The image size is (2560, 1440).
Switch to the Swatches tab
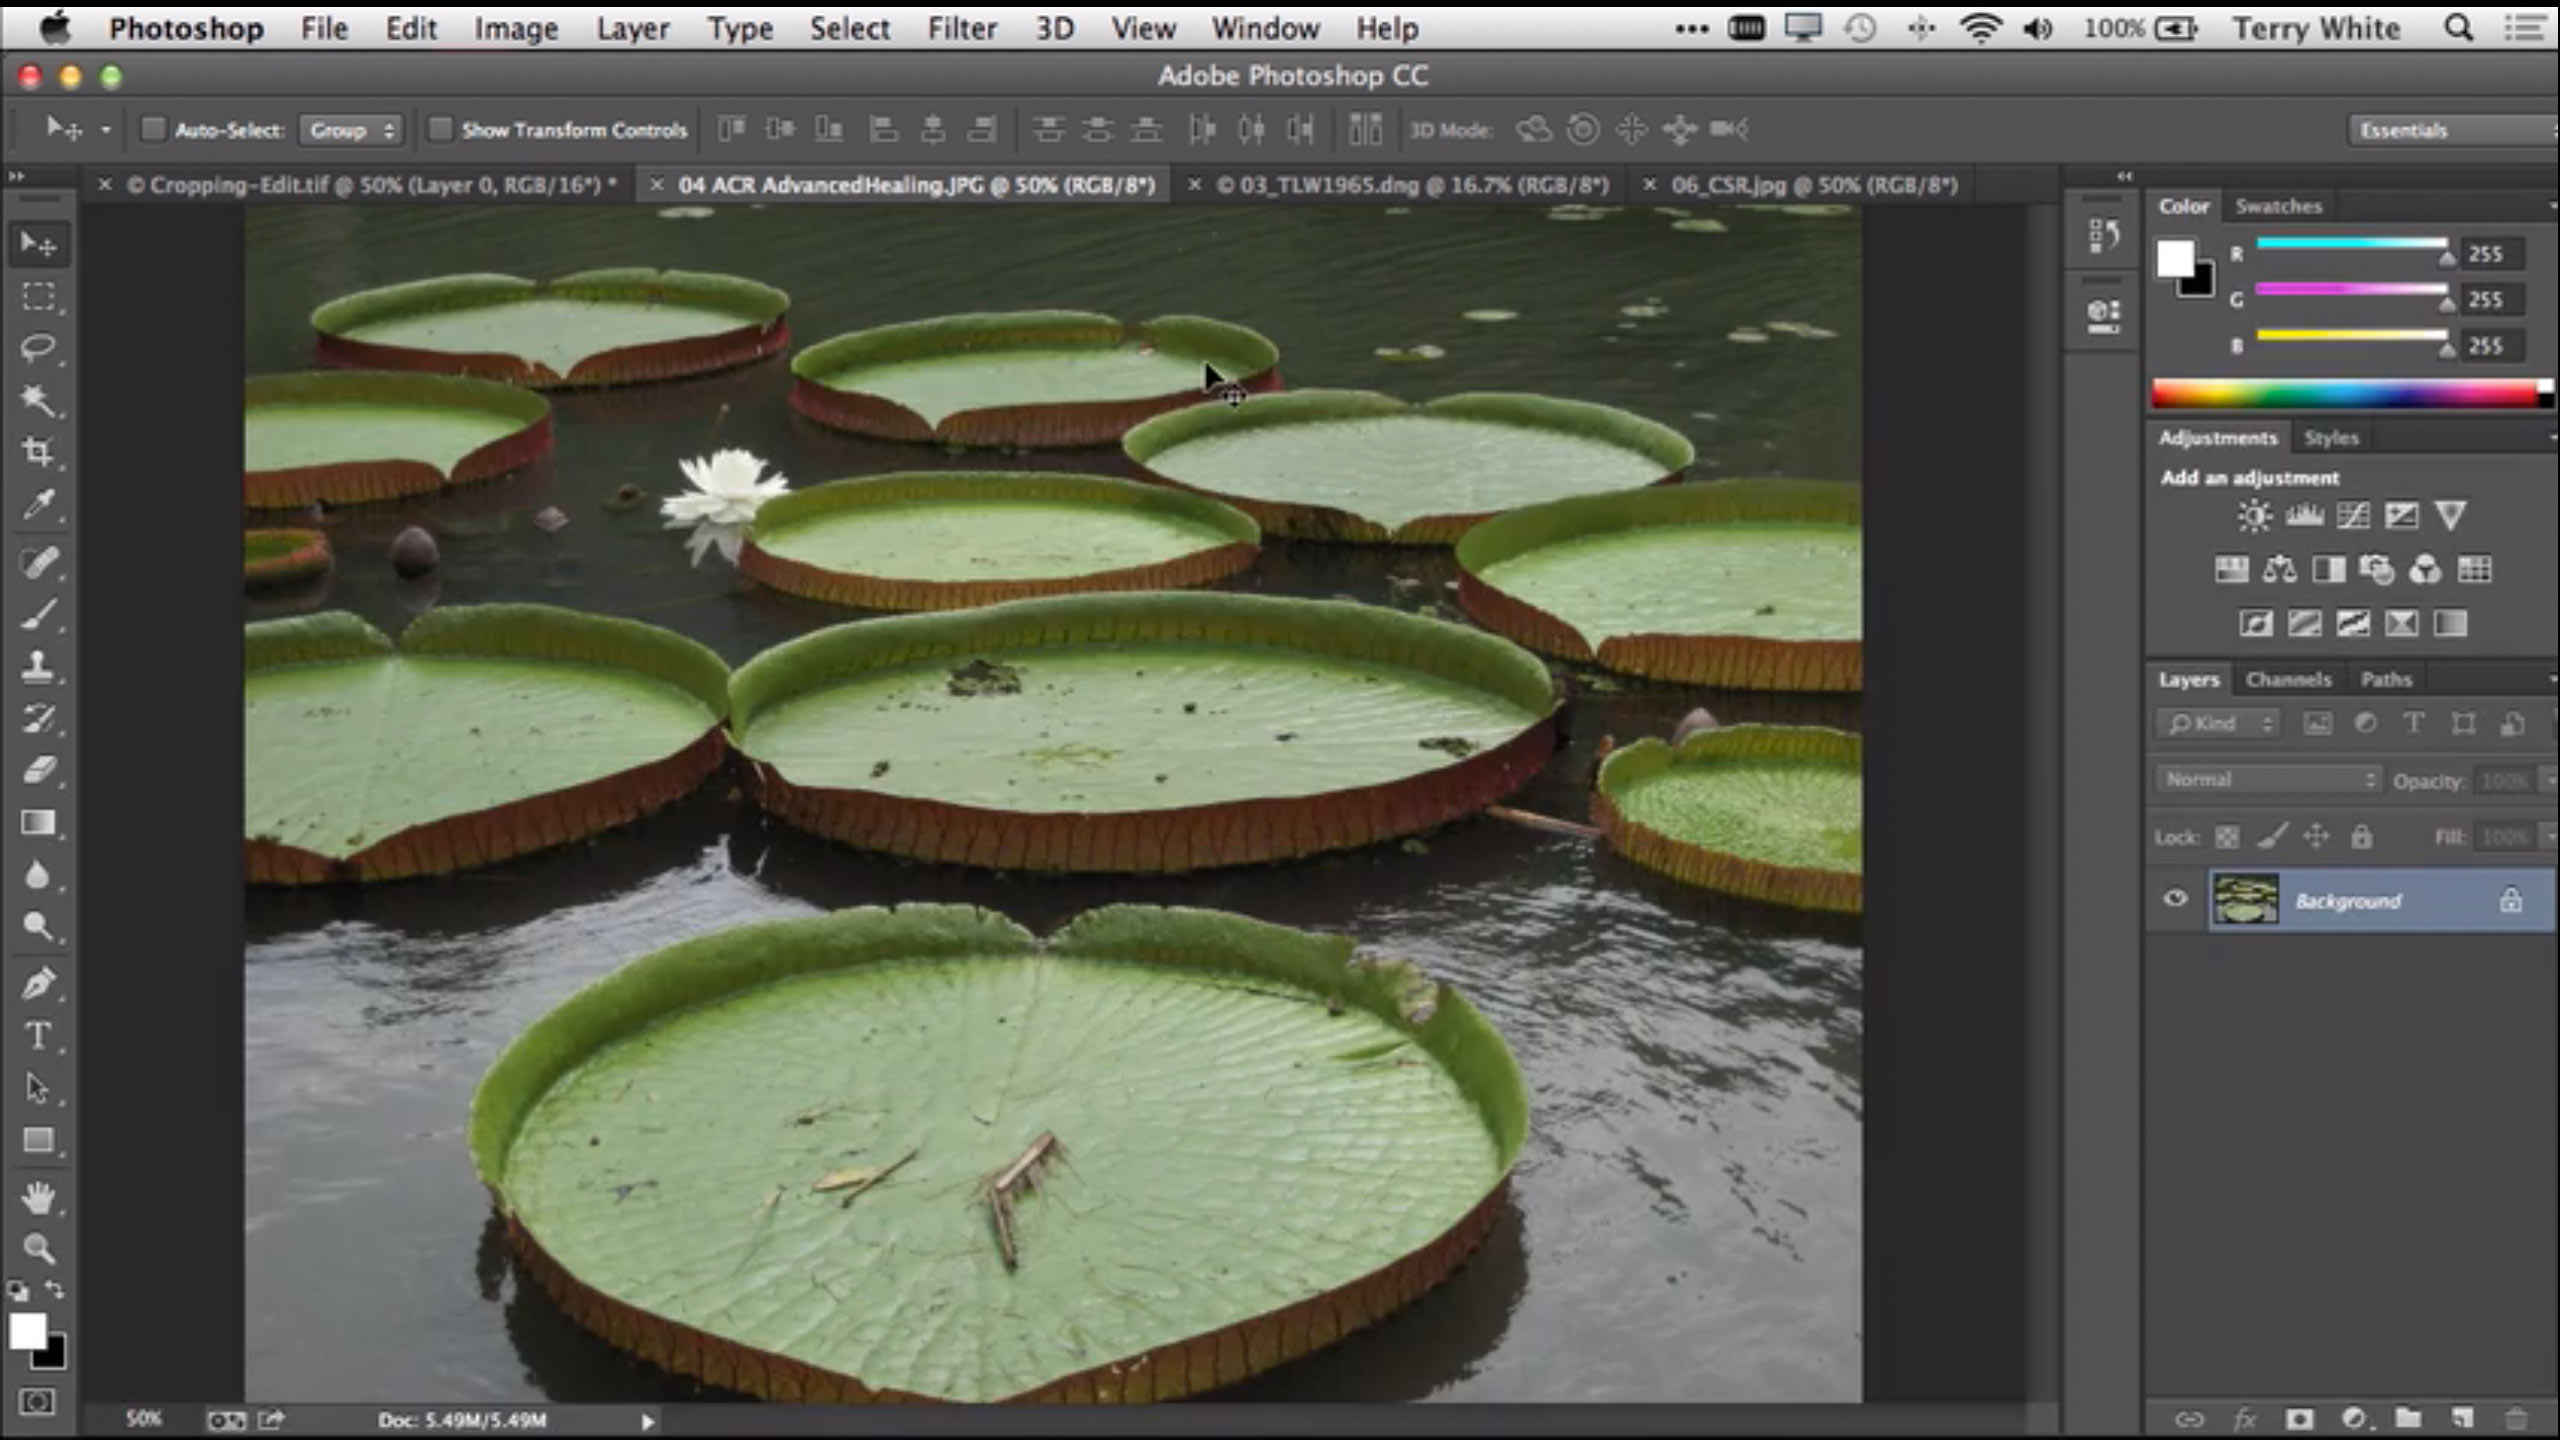(x=2278, y=206)
